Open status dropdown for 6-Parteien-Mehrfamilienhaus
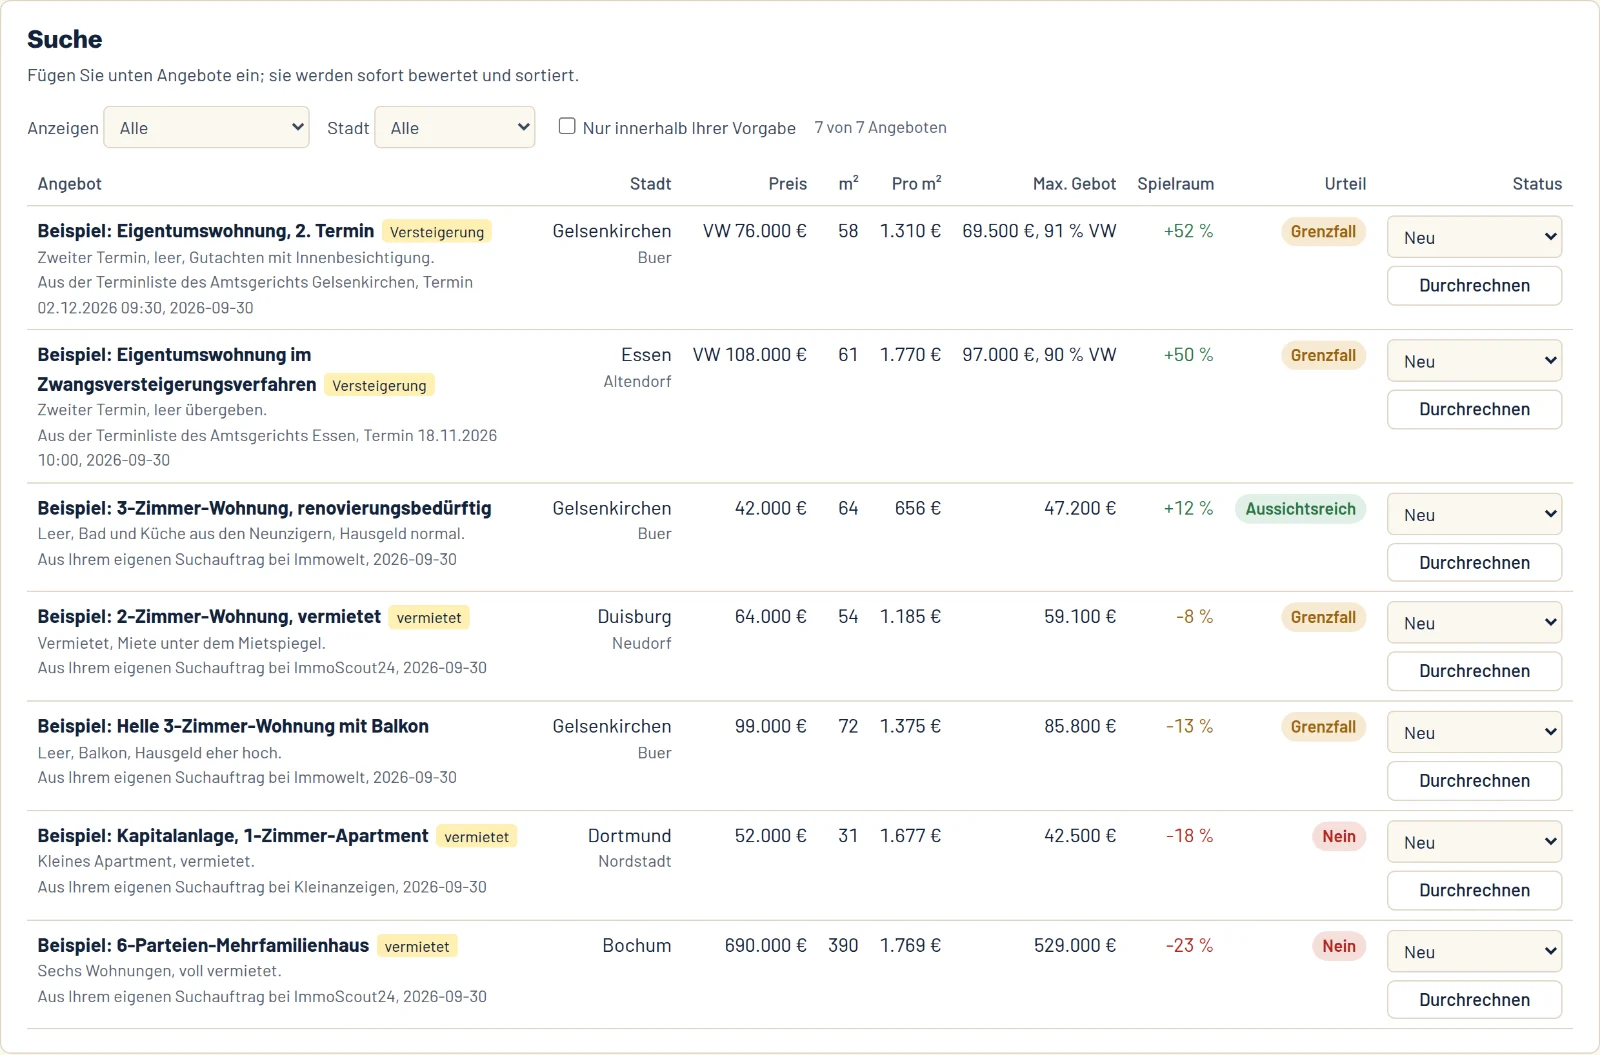The image size is (1600, 1055). pyautogui.click(x=1475, y=952)
